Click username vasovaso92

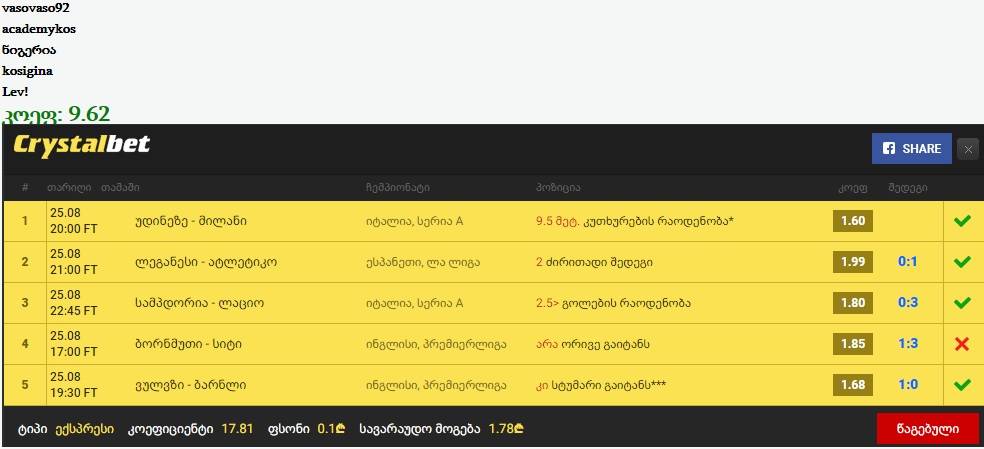36,8
